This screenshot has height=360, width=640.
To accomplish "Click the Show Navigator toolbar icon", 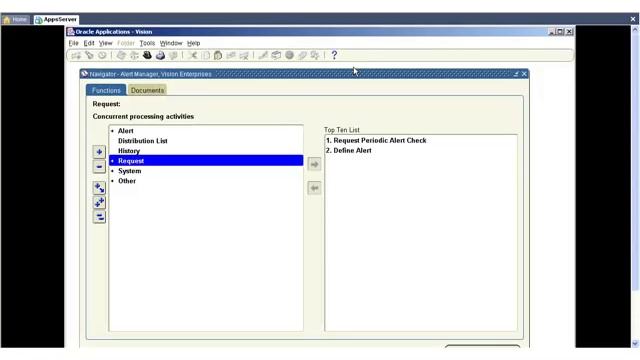I will click(x=102, y=56).
